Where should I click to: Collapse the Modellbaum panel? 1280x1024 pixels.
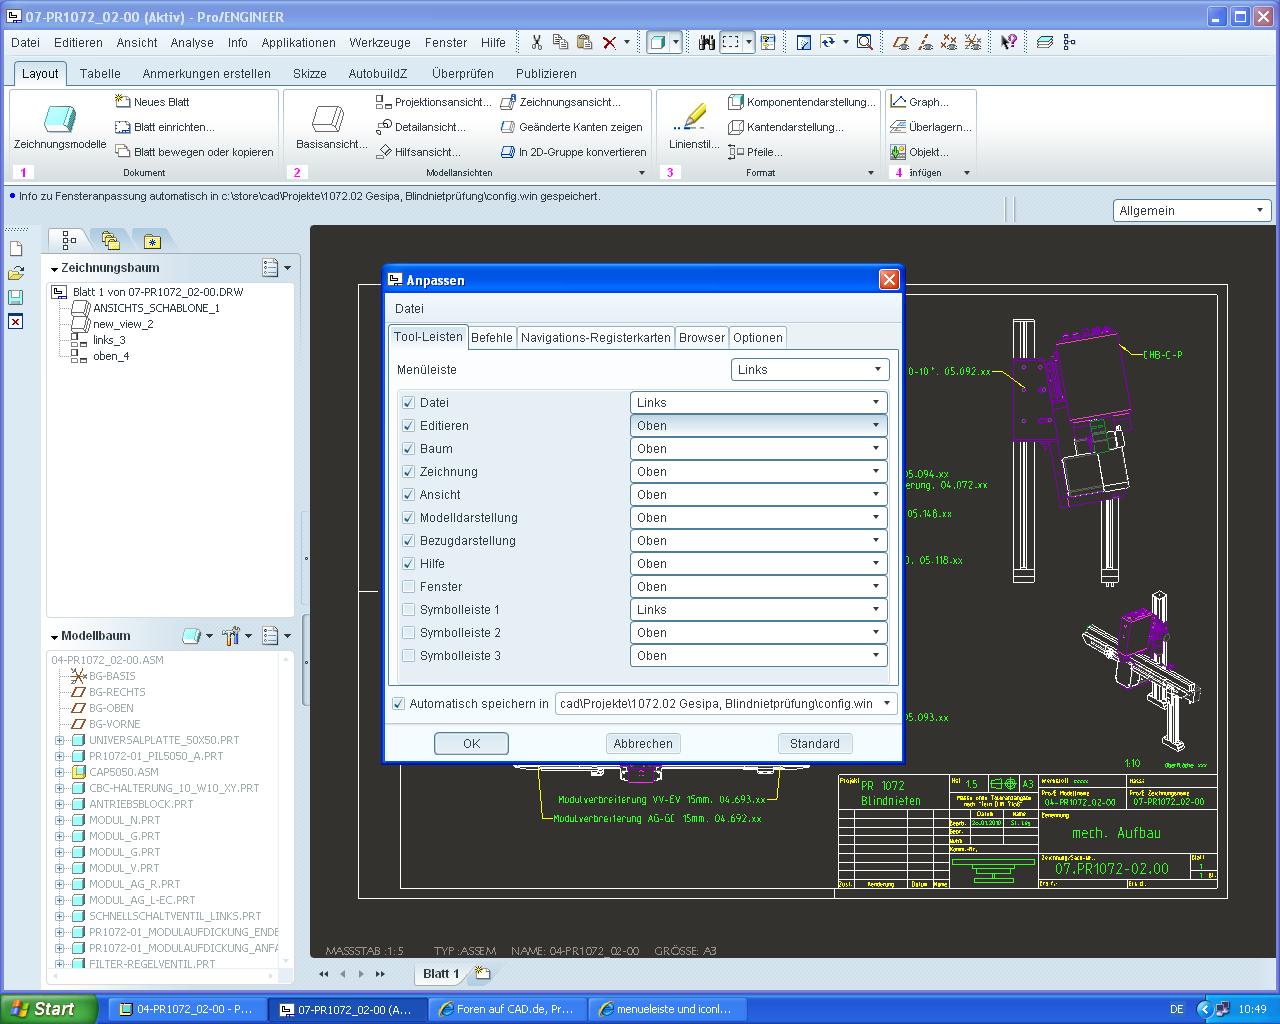[55, 636]
